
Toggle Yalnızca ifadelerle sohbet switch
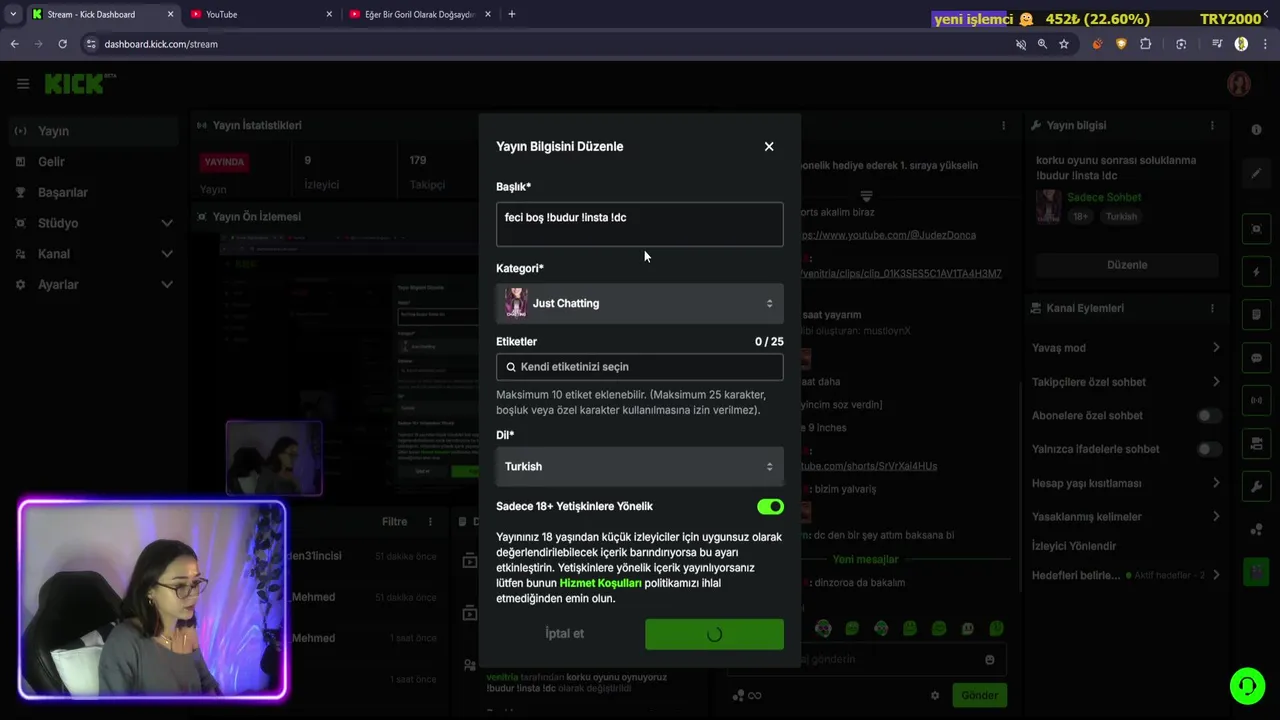coord(1209,450)
